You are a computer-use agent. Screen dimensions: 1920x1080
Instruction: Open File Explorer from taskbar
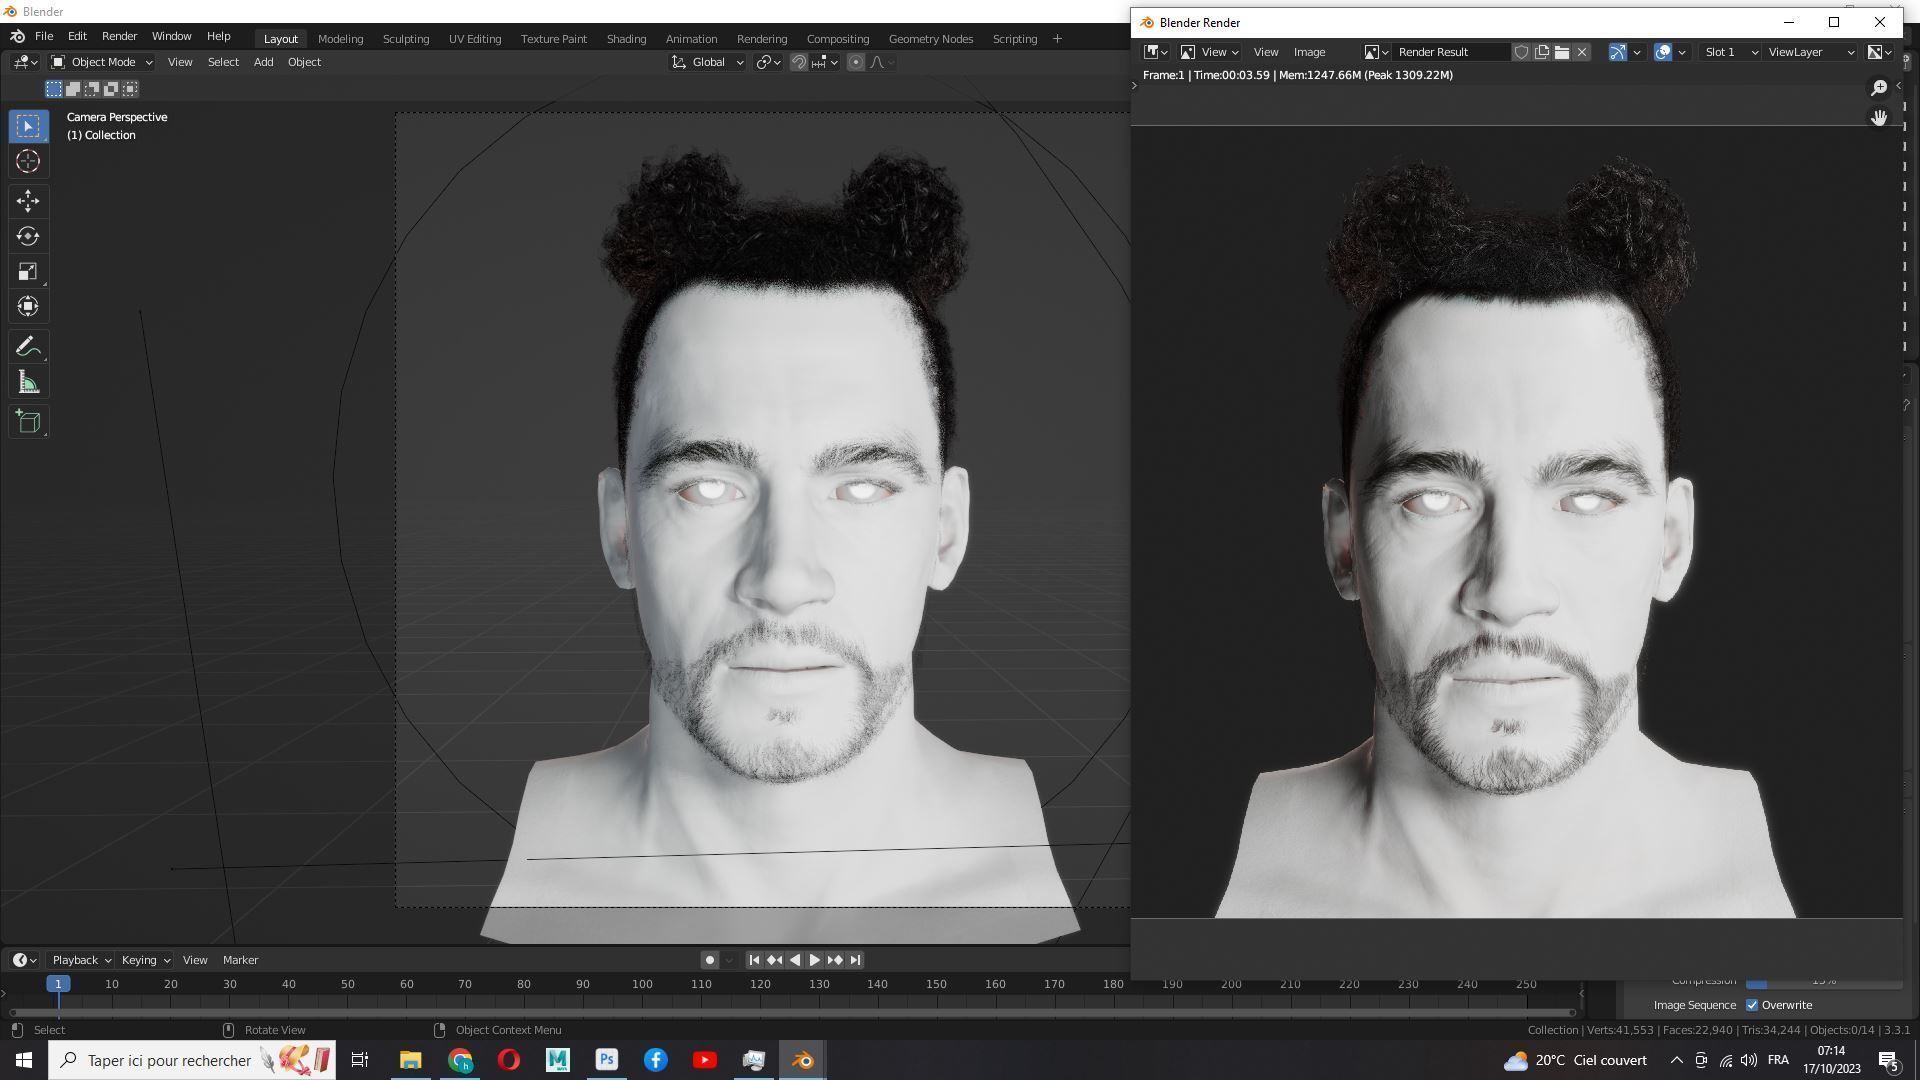coord(411,1060)
